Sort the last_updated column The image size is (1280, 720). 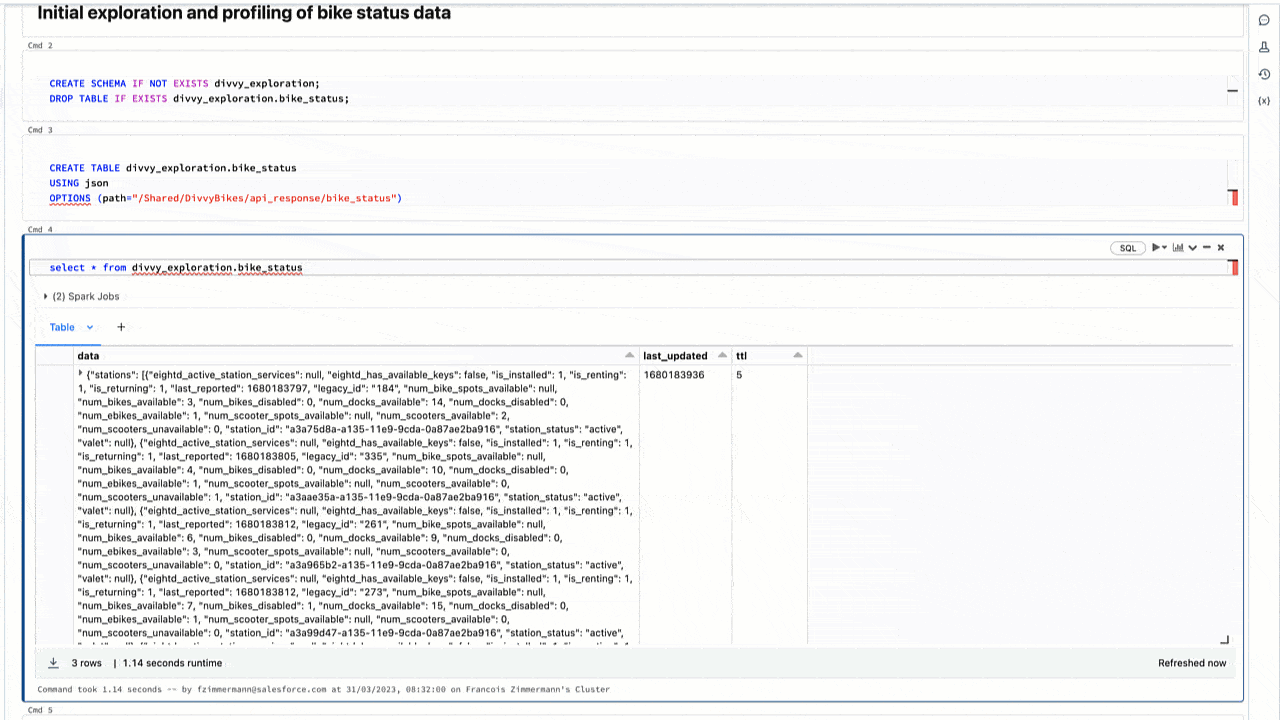click(x=722, y=355)
